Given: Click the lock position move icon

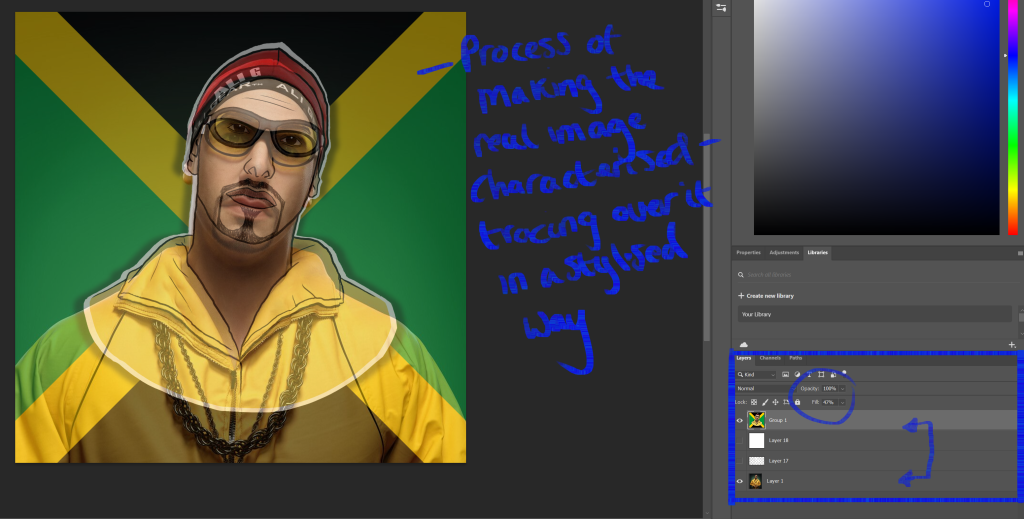Looking at the screenshot, I should coord(776,402).
